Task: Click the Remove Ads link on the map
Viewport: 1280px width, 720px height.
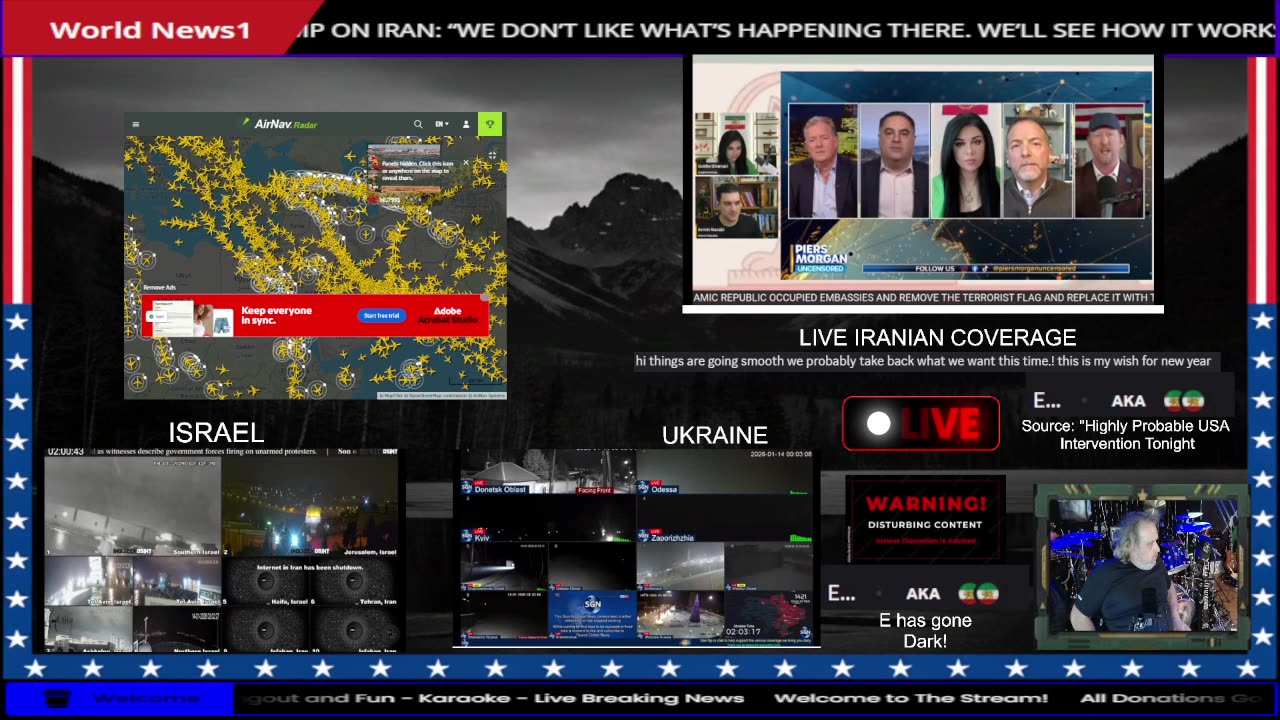Action: [160, 287]
